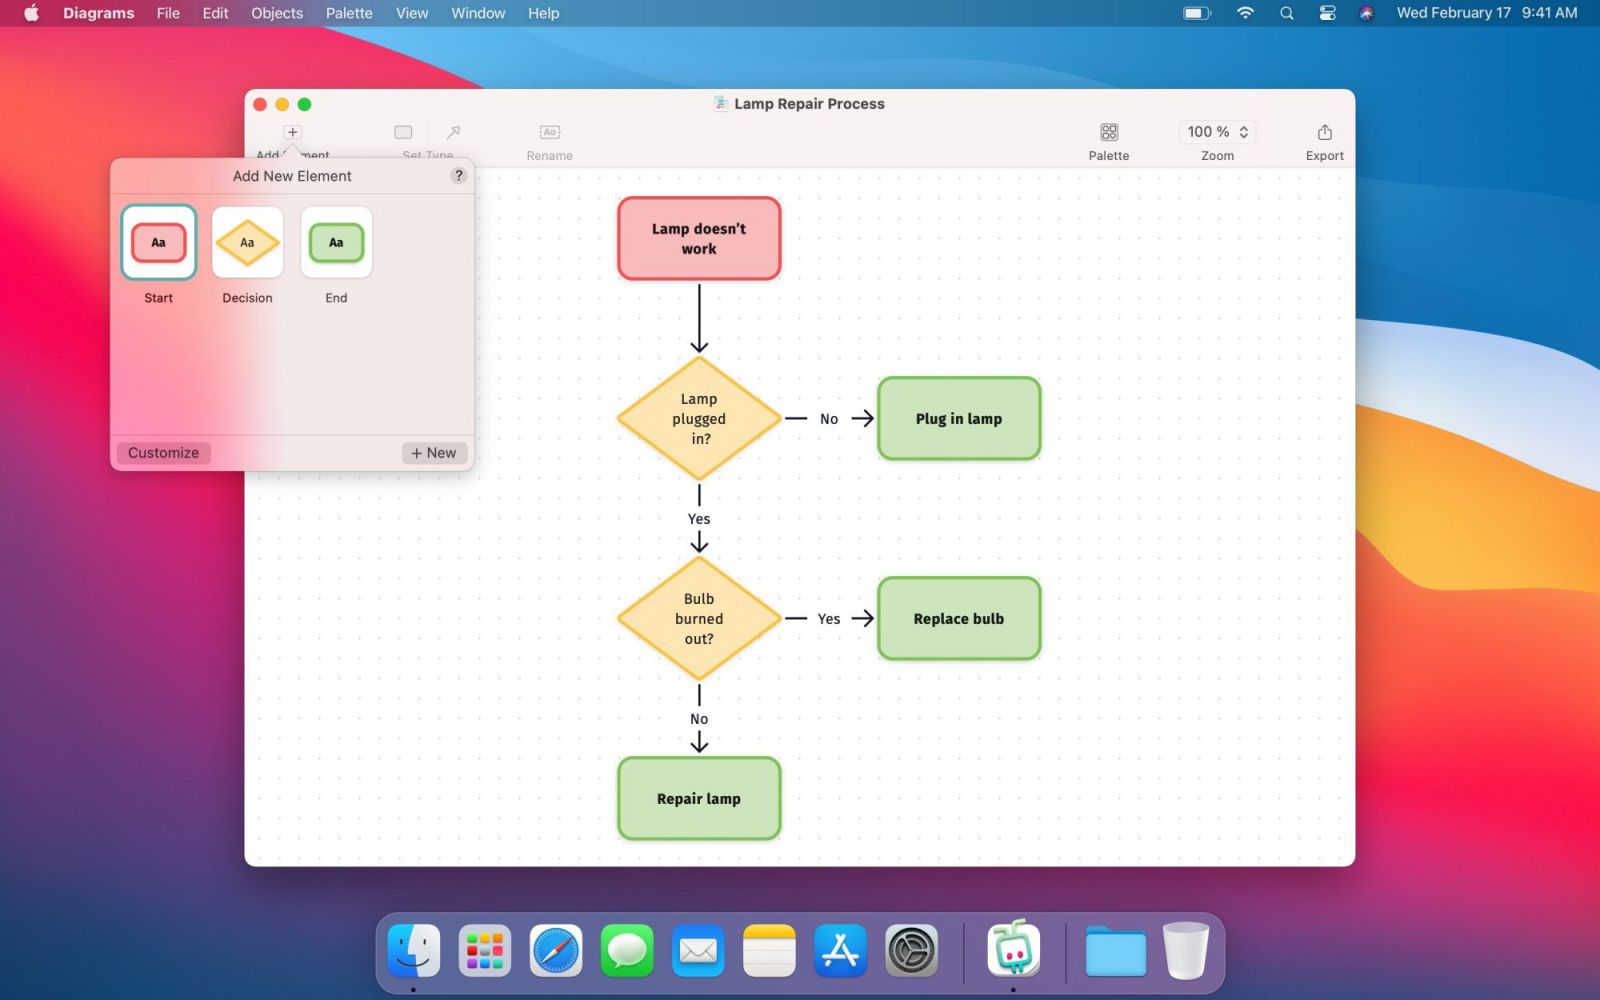Open Messages from the Dock
1600x1000 pixels.
[627, 950]
